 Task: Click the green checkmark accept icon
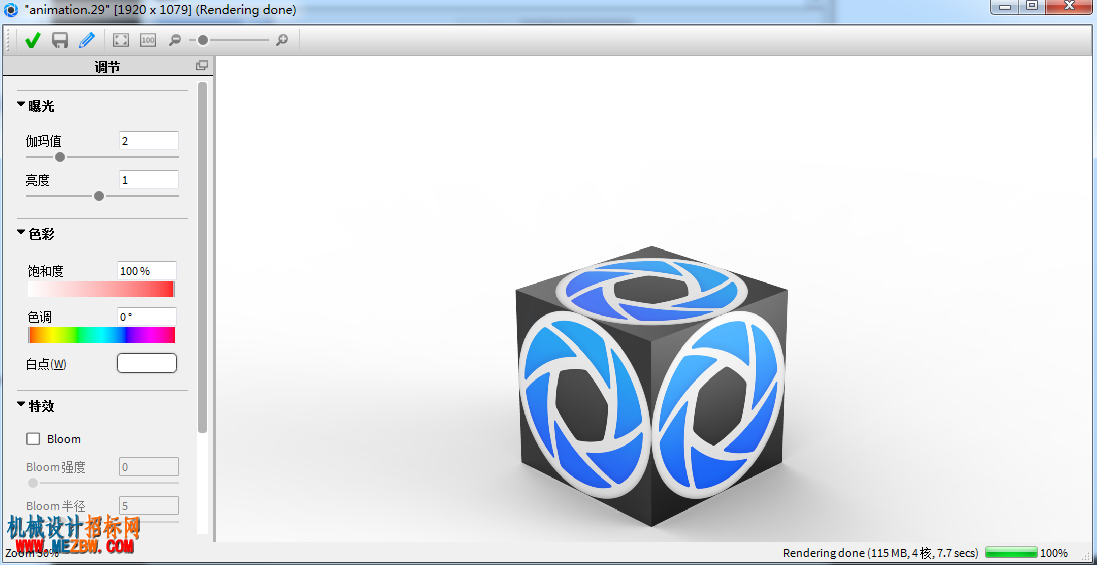(x=32, y=41)
